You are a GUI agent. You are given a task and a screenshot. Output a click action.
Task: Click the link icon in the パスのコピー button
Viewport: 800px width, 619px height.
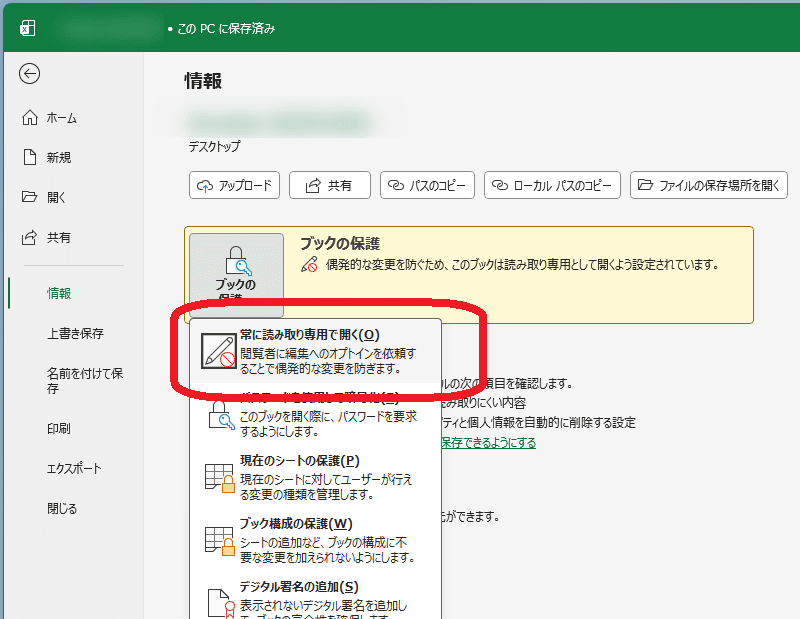tap(396, 185)
